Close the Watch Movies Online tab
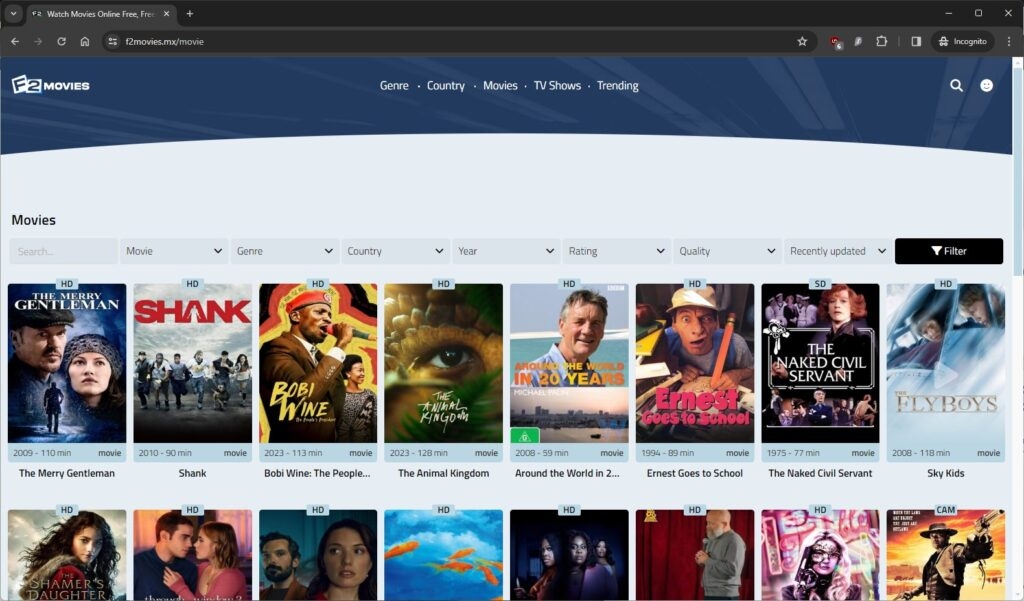This screenshot has width=1024, height=601. point(167,13)
